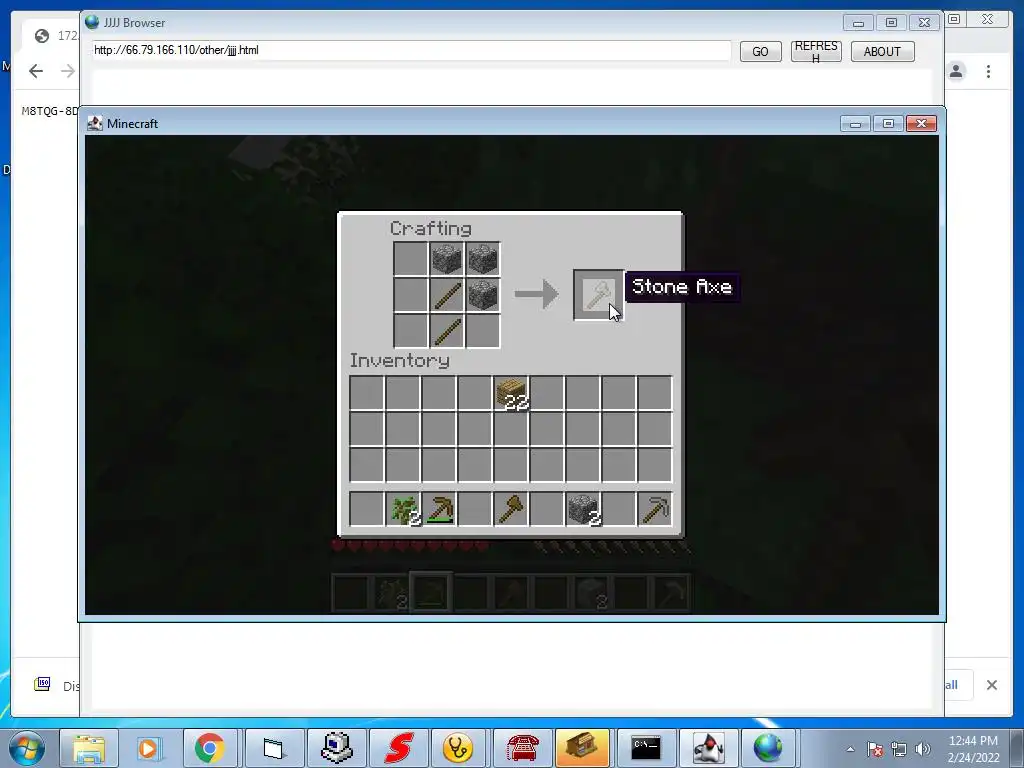Click the JJJJ Browser URL address field

click(411, 50)
